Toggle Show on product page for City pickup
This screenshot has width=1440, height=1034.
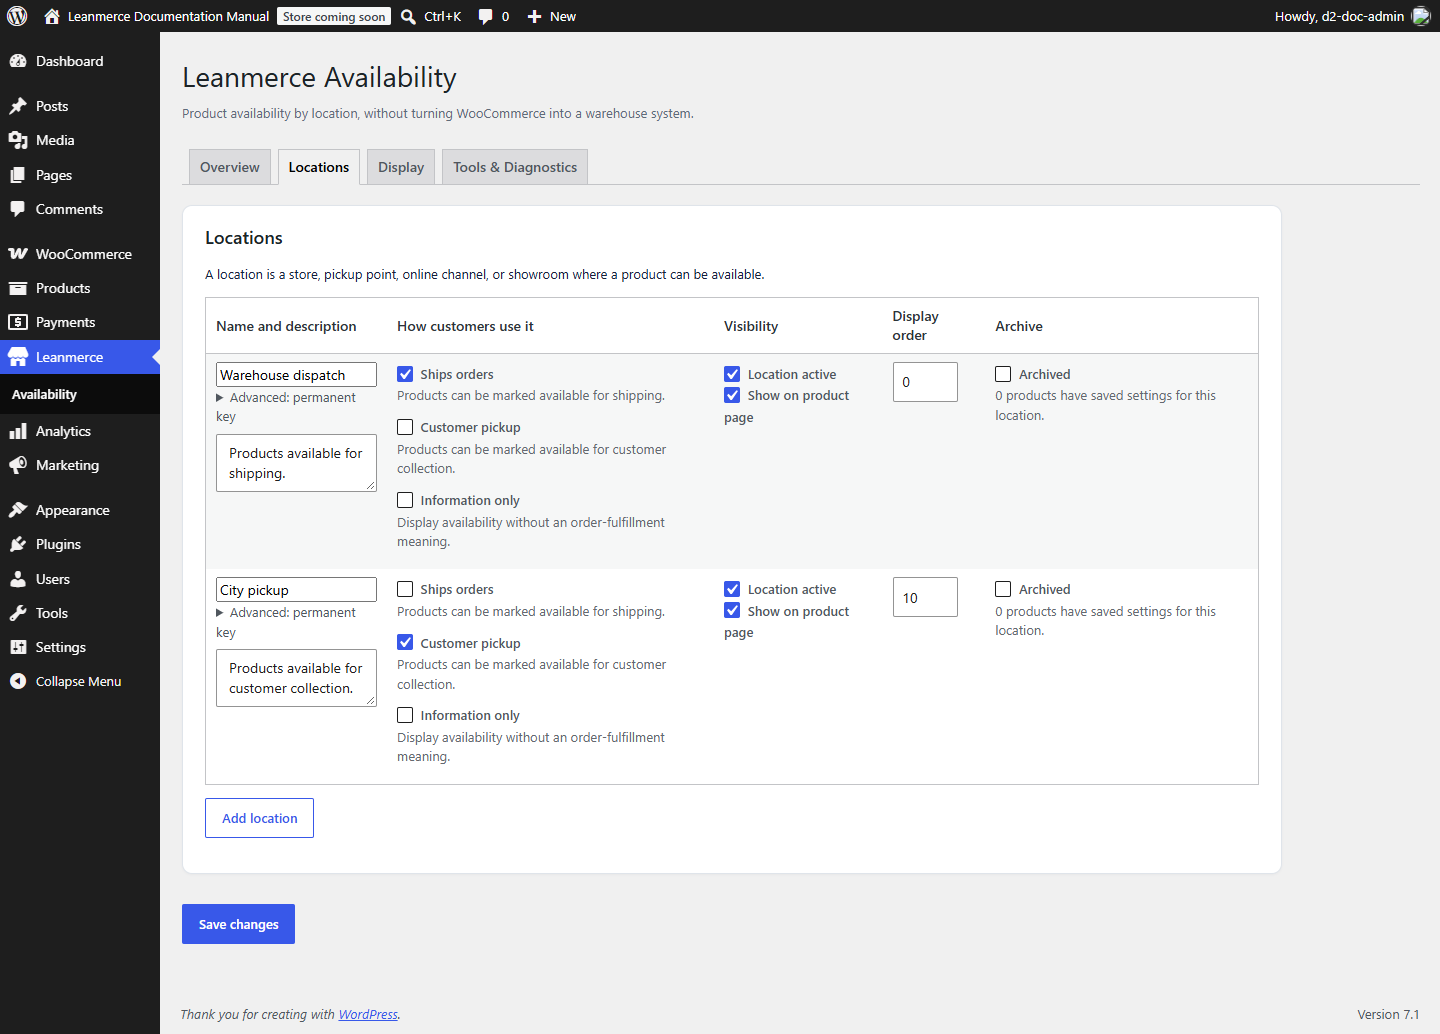[x=732, y=610]
